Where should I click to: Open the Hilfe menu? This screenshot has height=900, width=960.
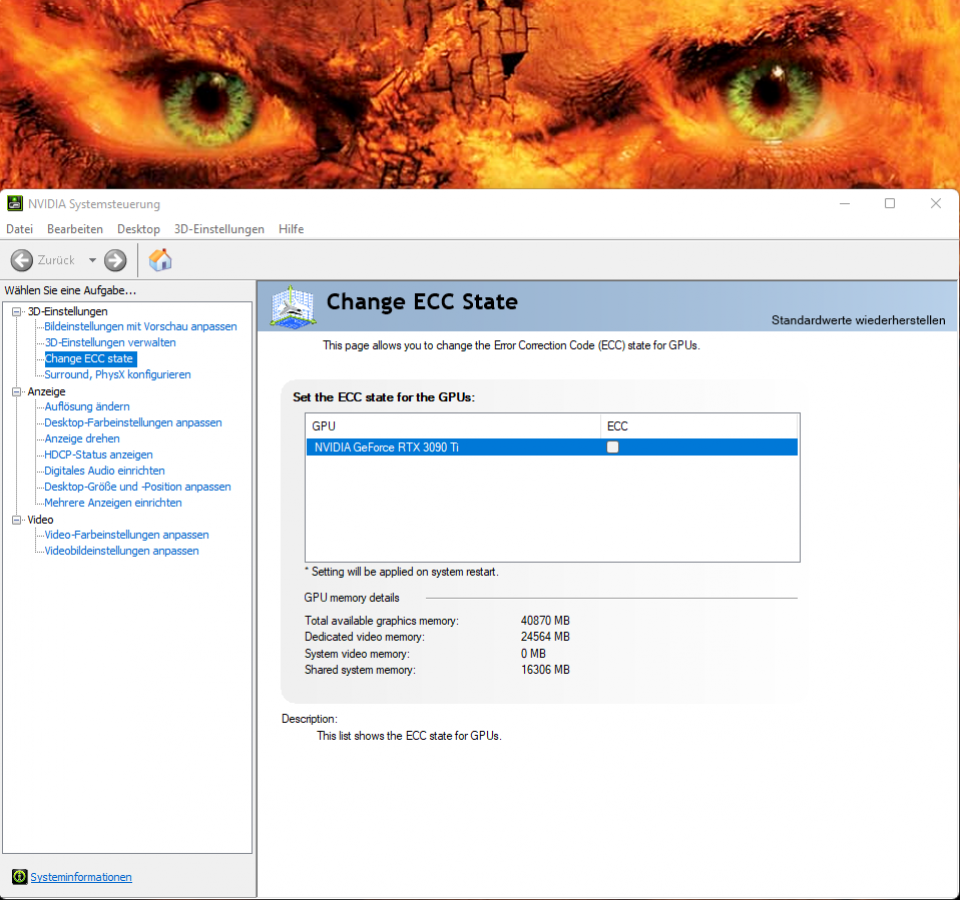[291, 229]
